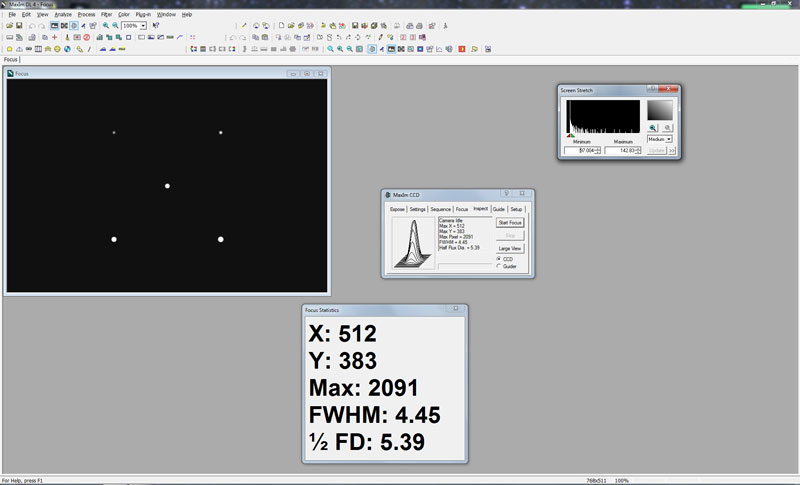The width and height of the screenshot is (800, 485).
Task: Switch to the Expose tab
Action: [x=397, y=209]
